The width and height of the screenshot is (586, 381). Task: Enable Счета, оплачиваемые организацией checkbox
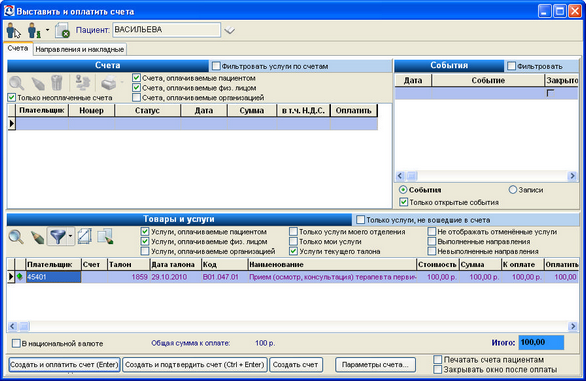(x=136, y=98)
